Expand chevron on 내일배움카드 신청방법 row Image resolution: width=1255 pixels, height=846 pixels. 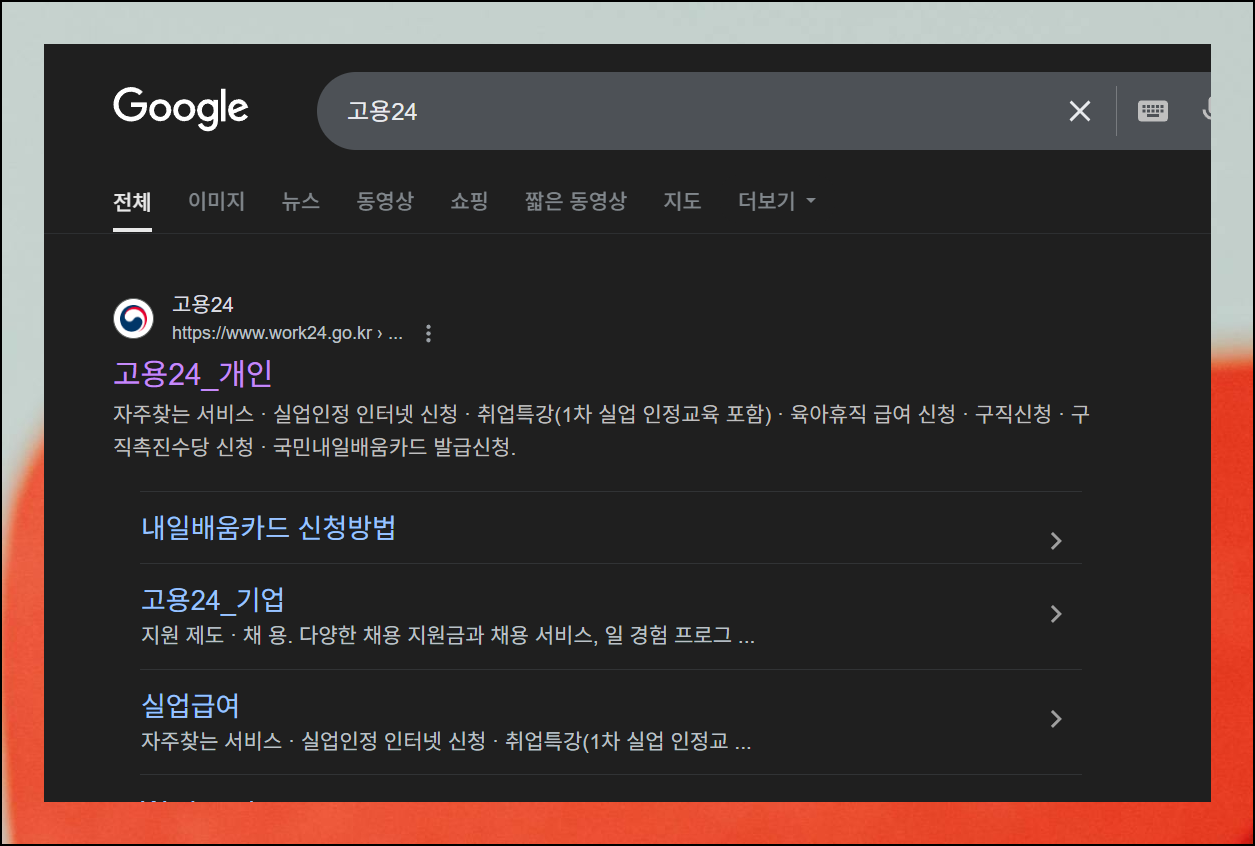pyautogui.click(x=1056, y=541)
